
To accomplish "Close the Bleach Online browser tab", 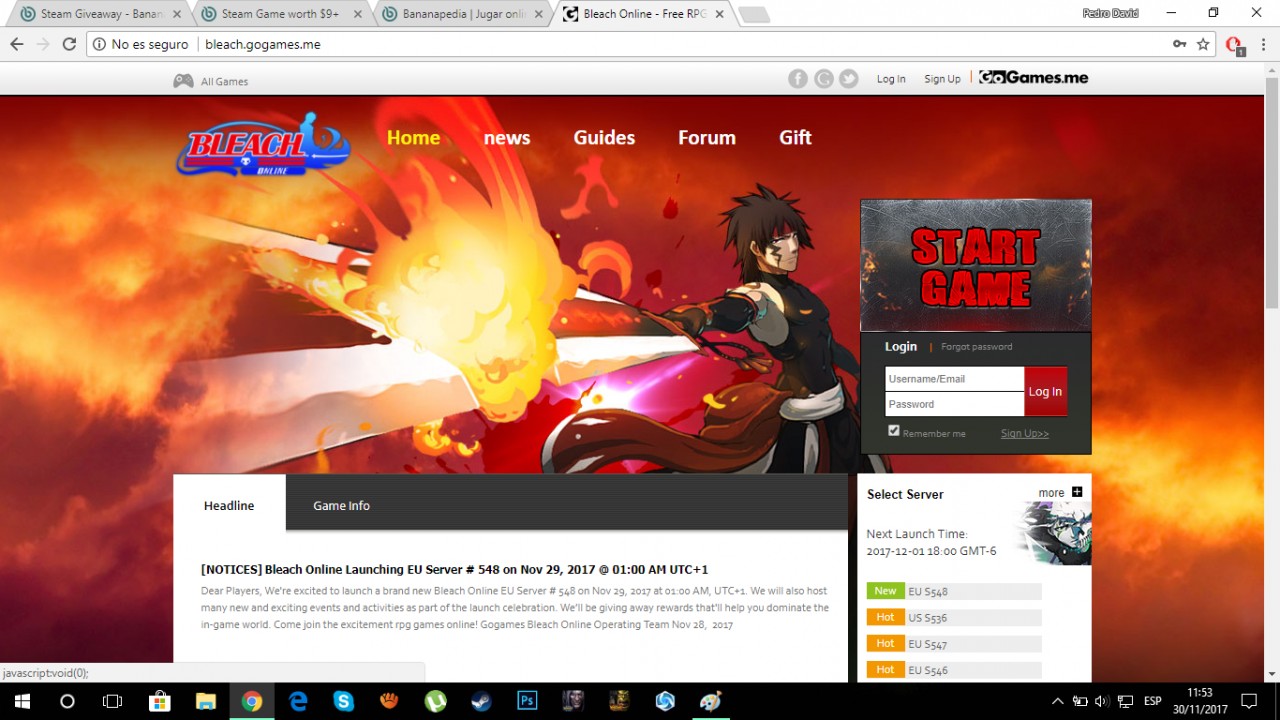I will (x=719, y=14).
